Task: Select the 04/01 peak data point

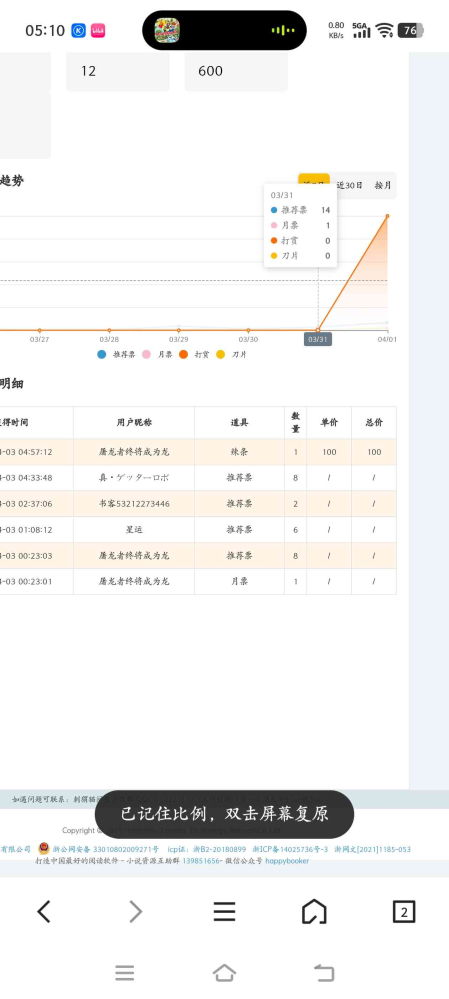Action: [387, 216]
